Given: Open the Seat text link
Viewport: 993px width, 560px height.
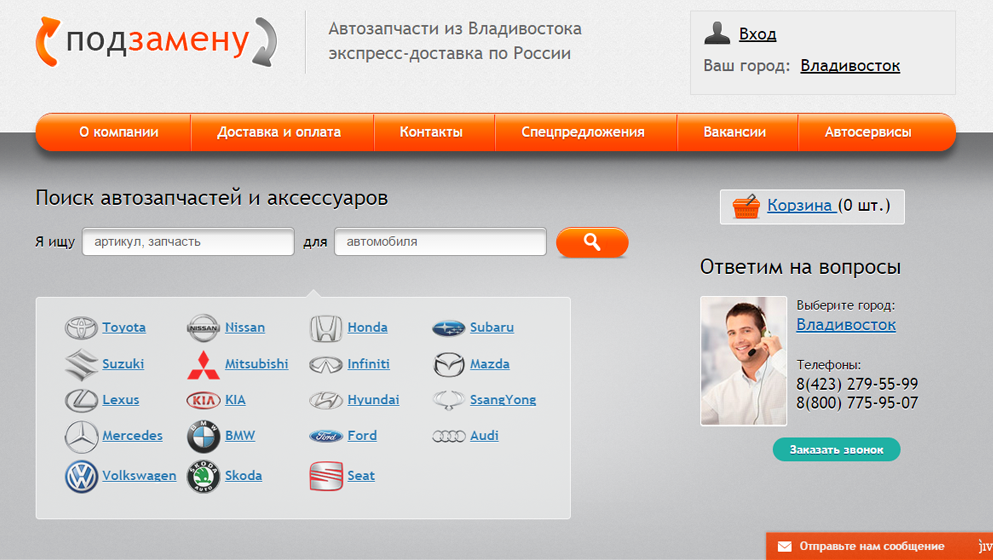Looking at the screenshot, I should [361, 475].
